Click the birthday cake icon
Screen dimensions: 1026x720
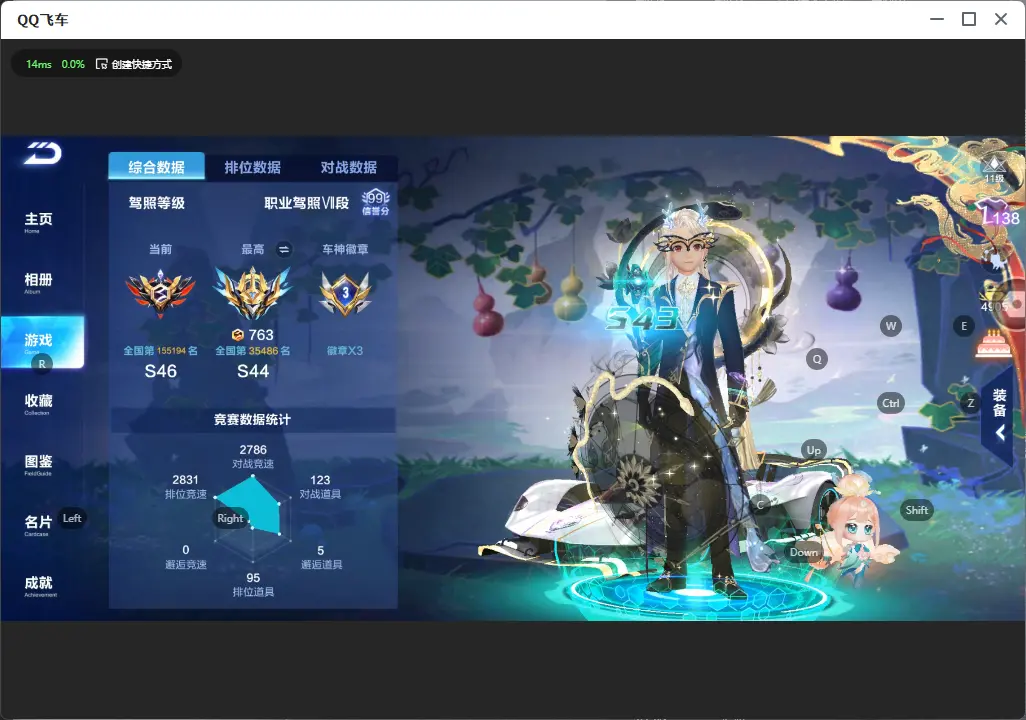(x=993, y=344)
